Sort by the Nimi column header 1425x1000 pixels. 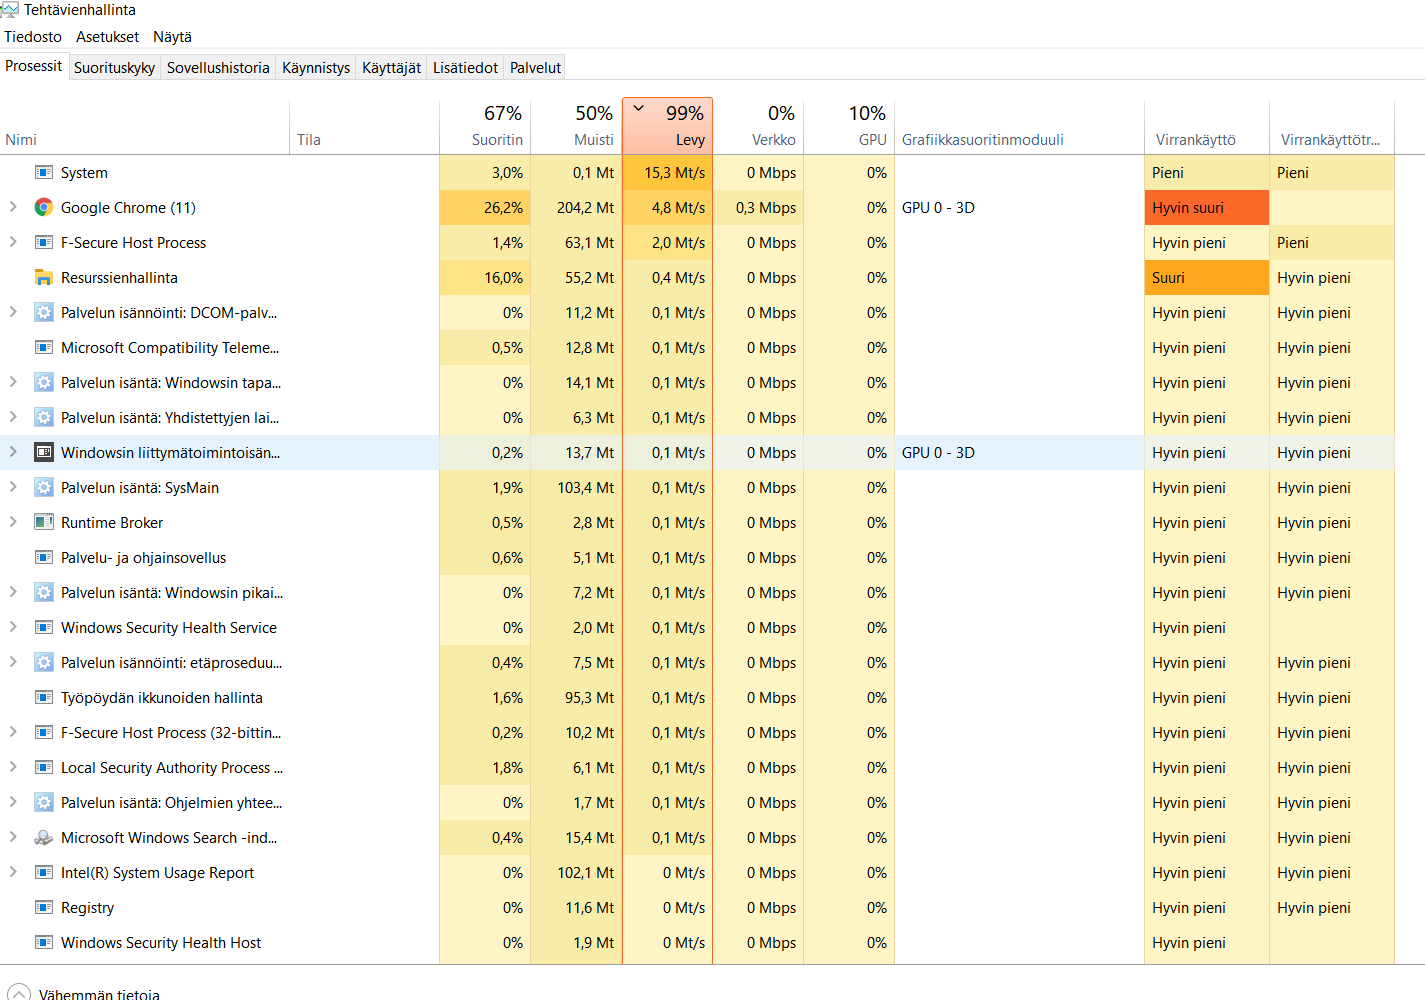[x=145, y=127]
